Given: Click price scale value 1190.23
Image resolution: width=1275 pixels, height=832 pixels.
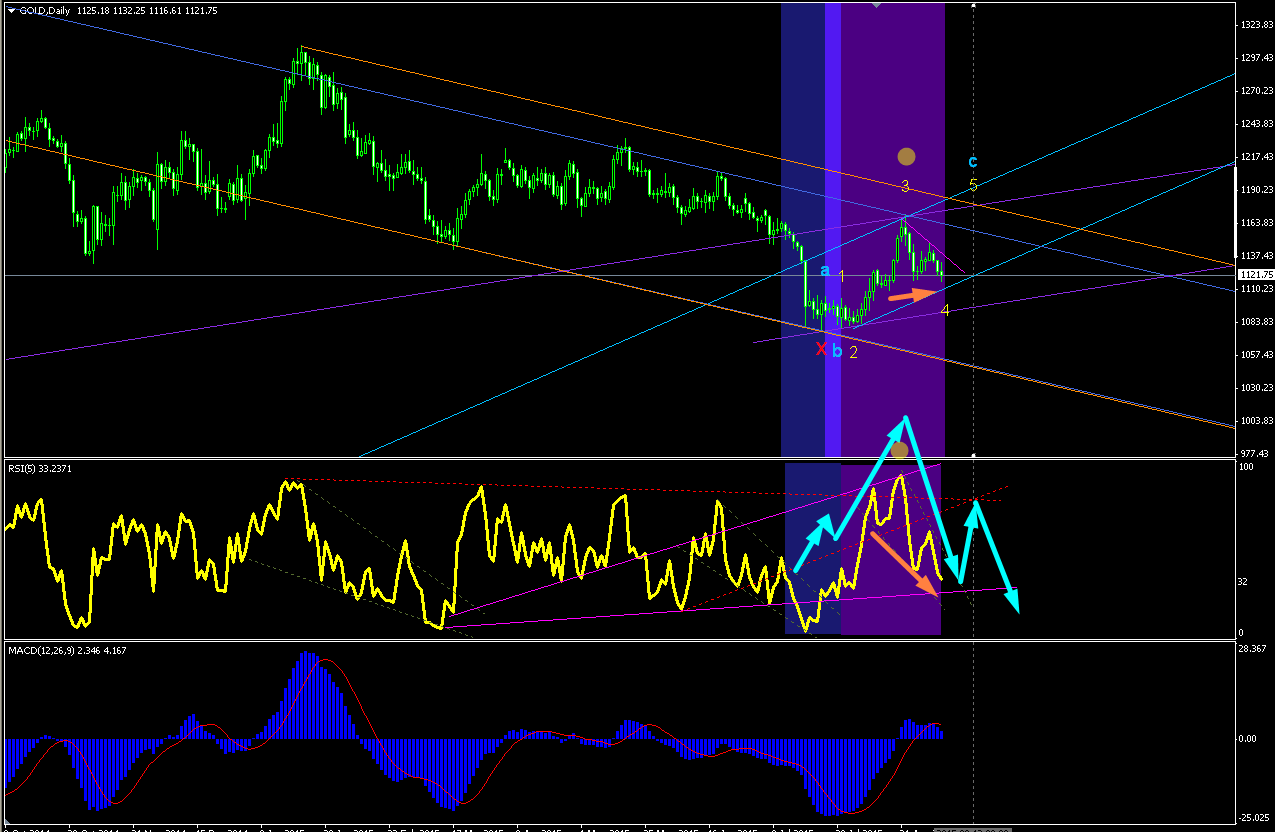Looking at the screenshot, I should [x=1255, y=190].
